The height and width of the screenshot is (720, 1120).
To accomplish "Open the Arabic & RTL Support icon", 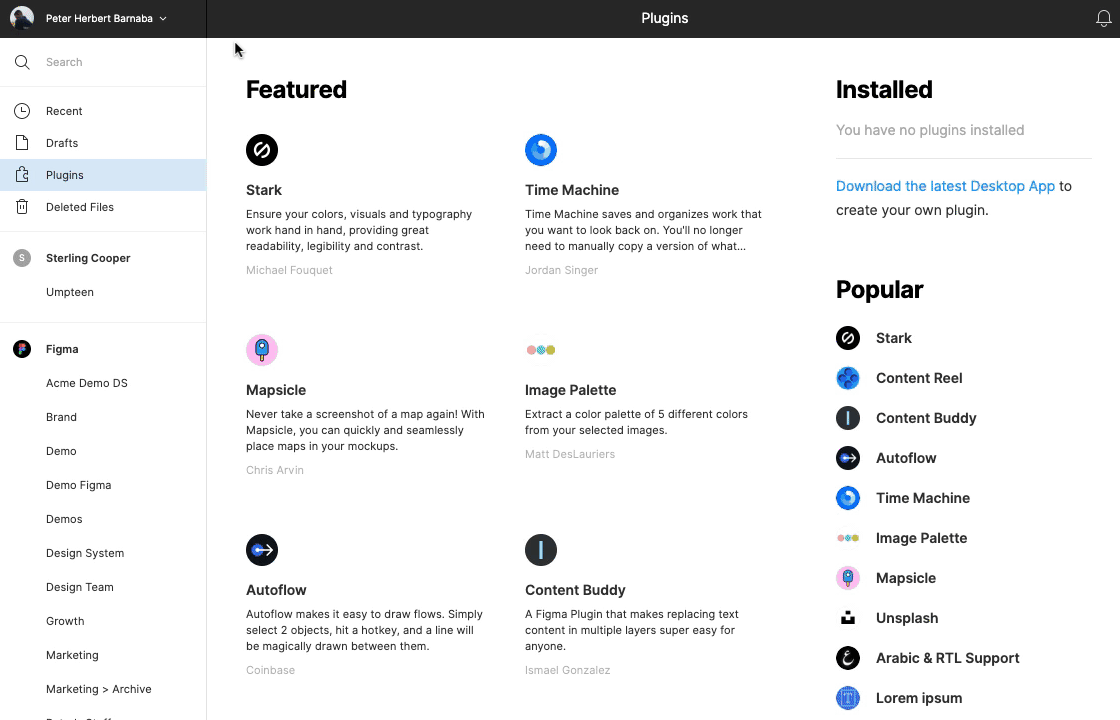I will (x=848, y=658).
